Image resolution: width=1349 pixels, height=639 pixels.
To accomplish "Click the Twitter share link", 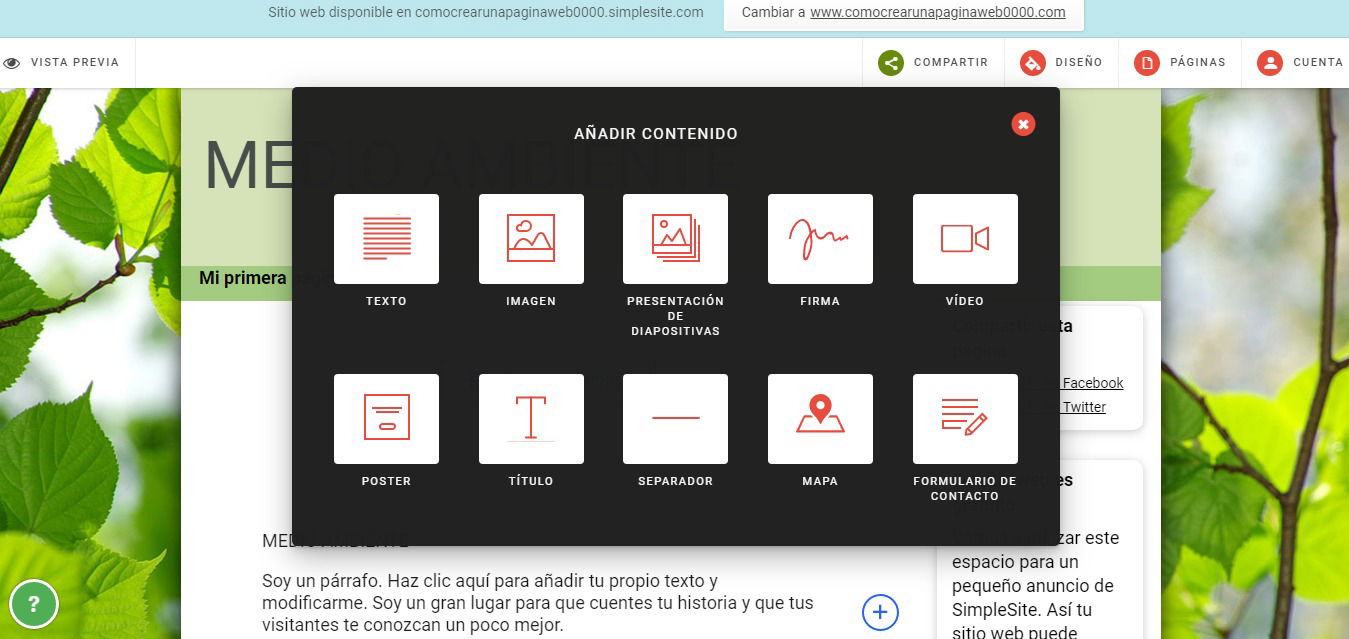I will pyautogui.click(x=1084, y=407).
